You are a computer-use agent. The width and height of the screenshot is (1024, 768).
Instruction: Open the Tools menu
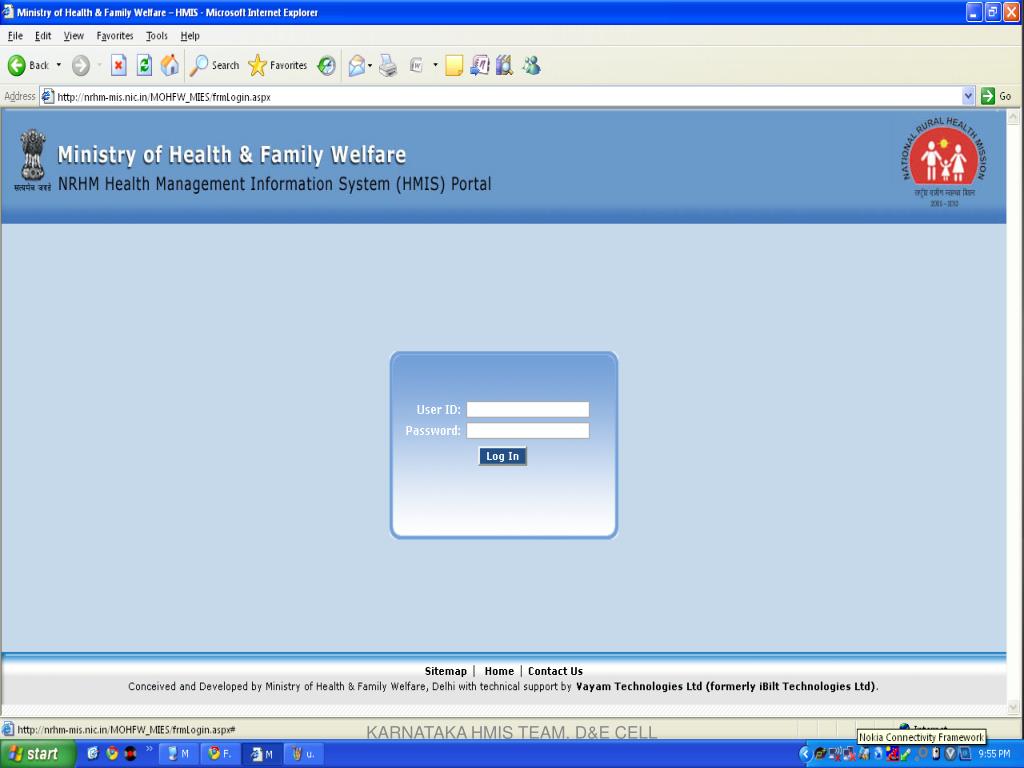point(157,36)
